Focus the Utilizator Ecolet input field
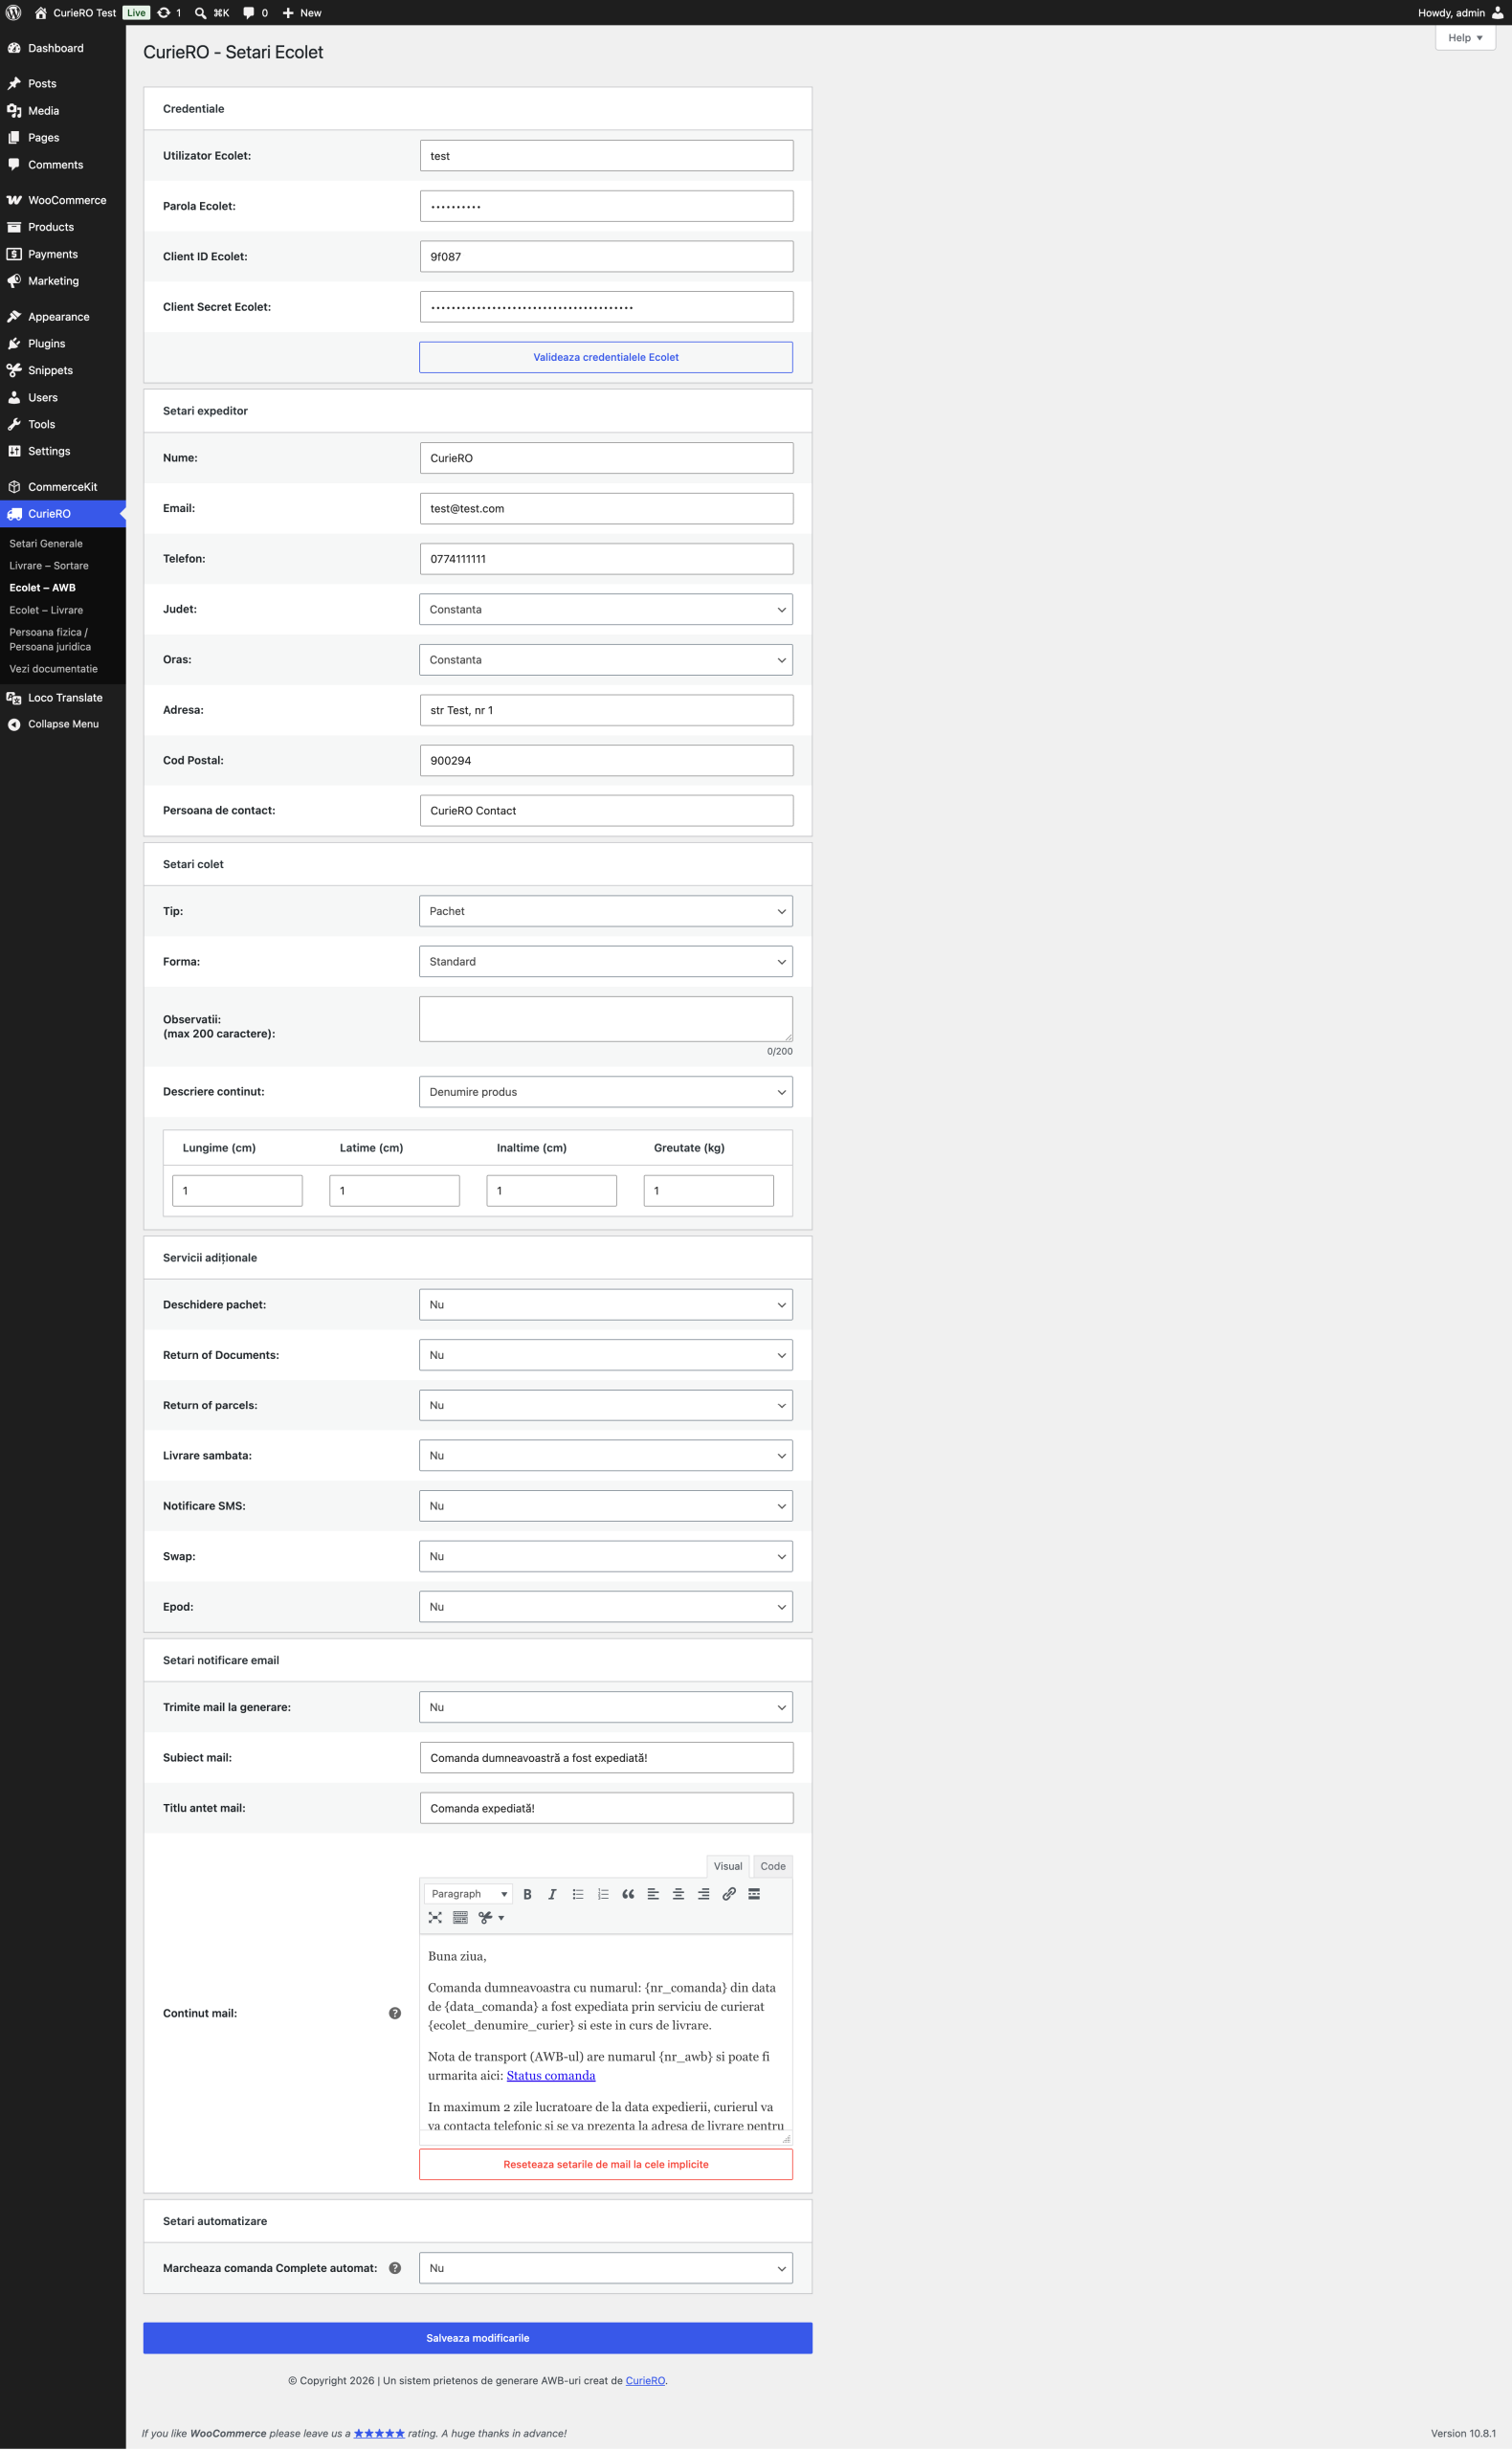The width and height of the screenshot is (1512, 2450). click(x=606, y=156)
